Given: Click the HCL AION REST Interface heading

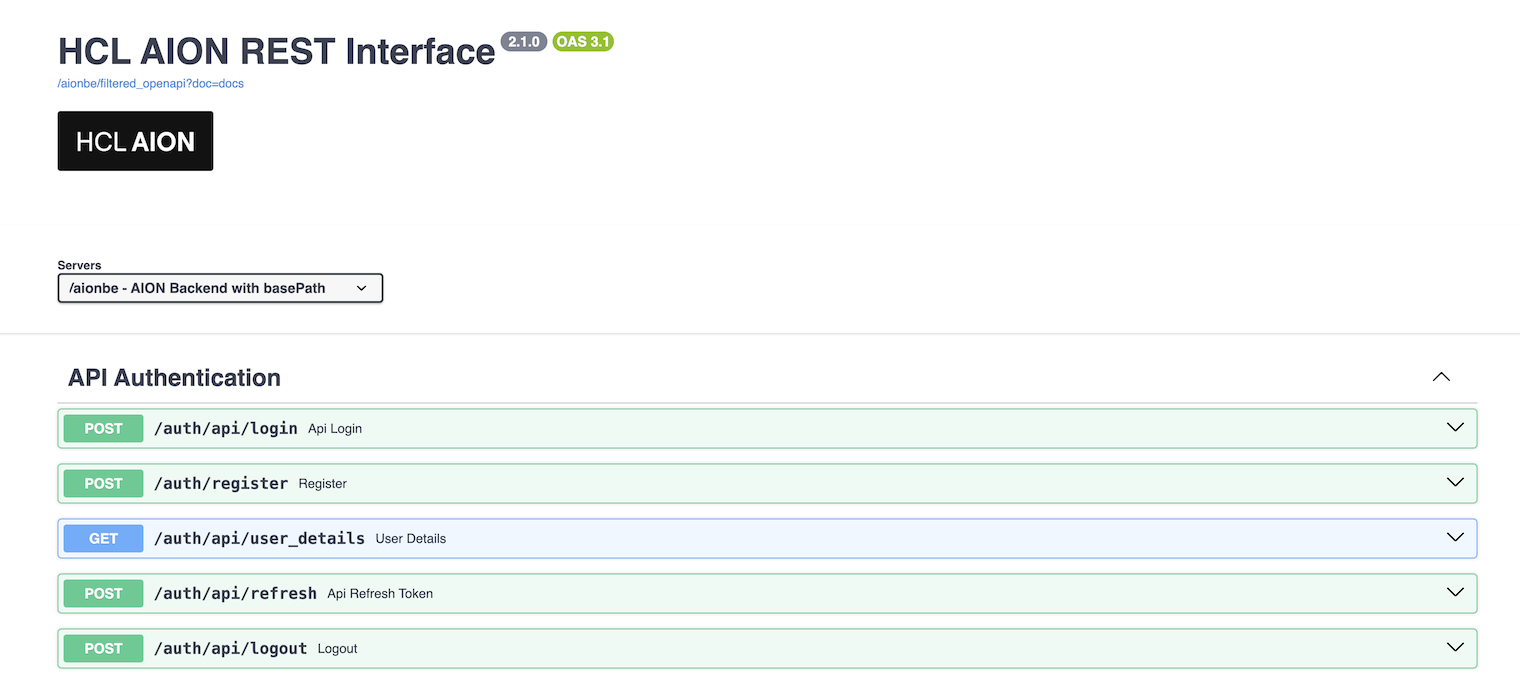Looking at the screenshot, I should (x=276, y=50).
